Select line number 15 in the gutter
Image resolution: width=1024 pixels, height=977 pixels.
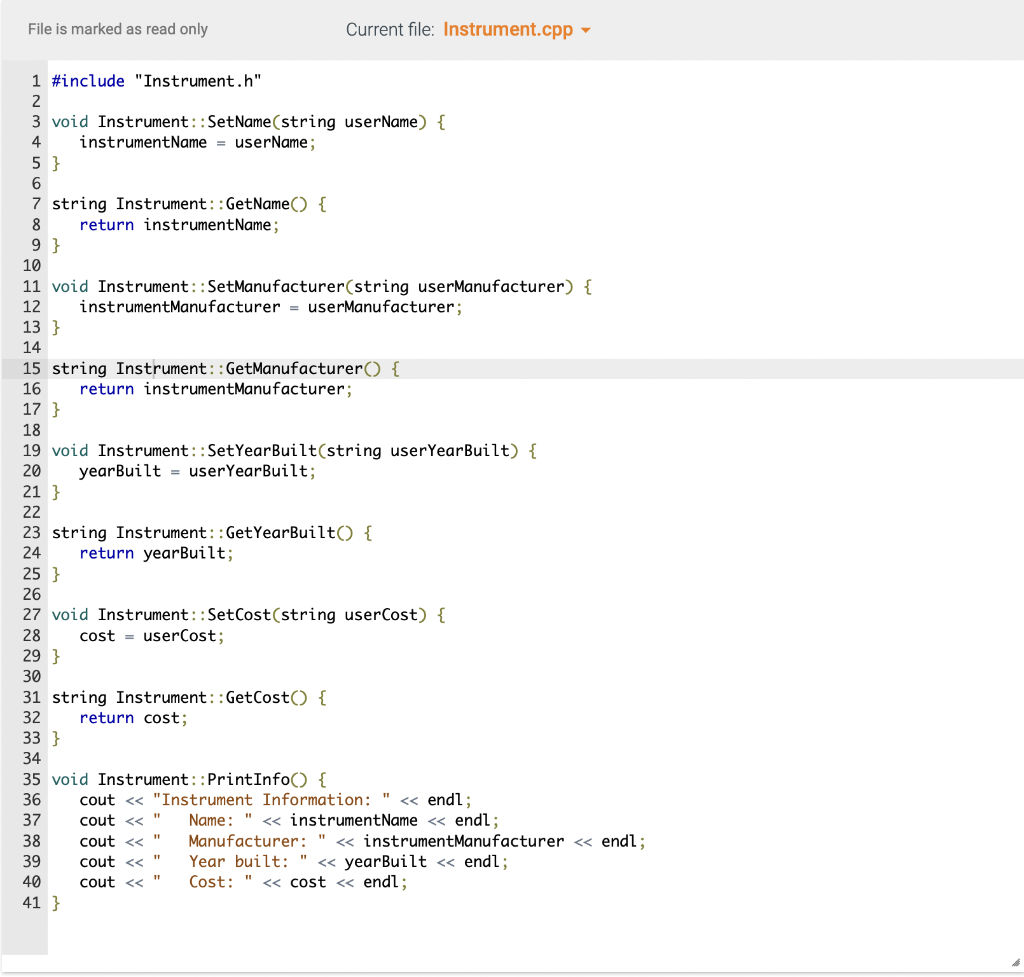(x=31, y=368)
